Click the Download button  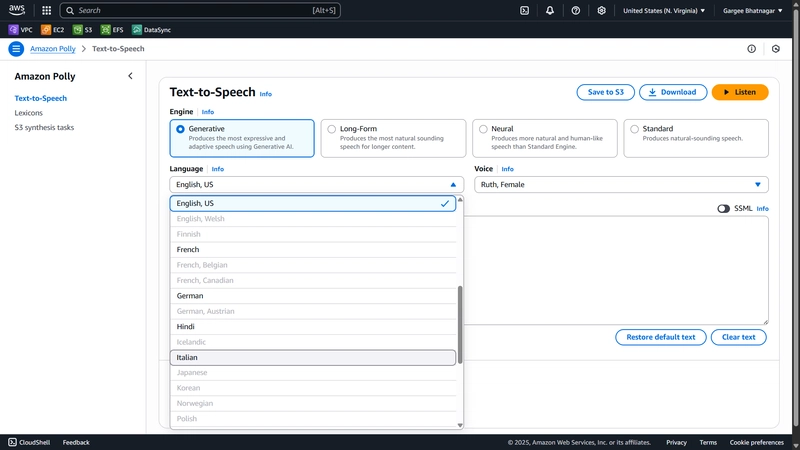pyautogui.click(x=673, y=92)
